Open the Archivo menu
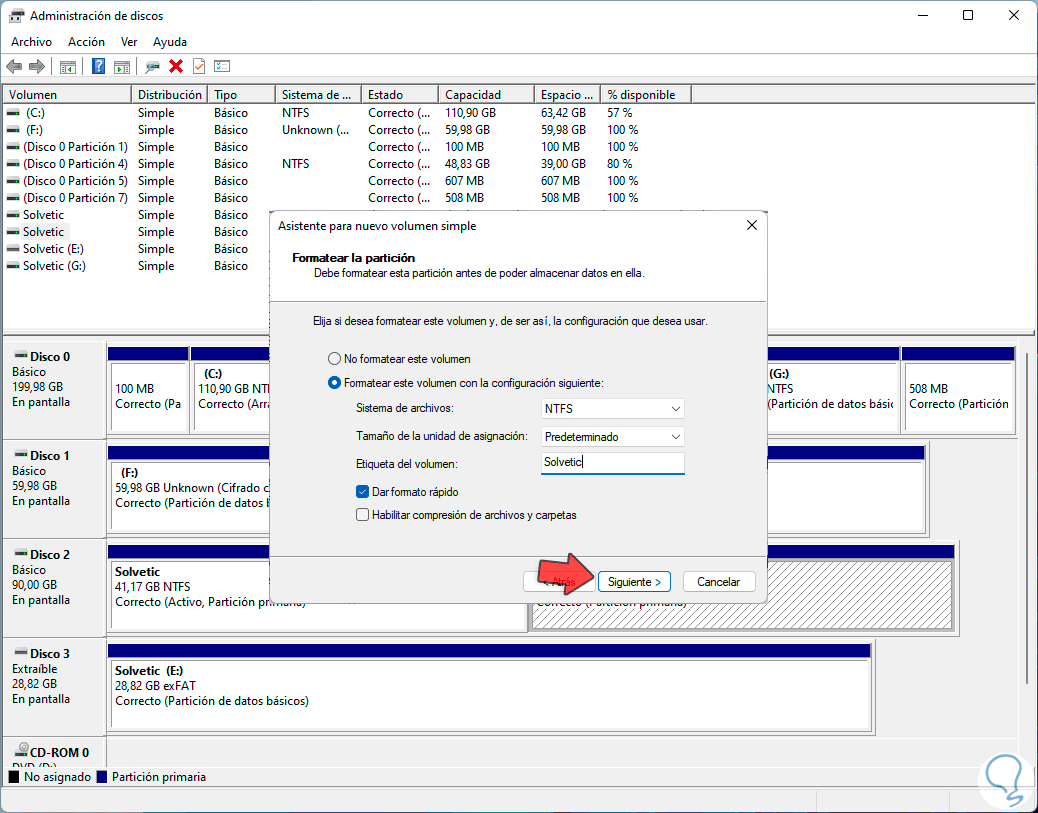 (31, 42)
